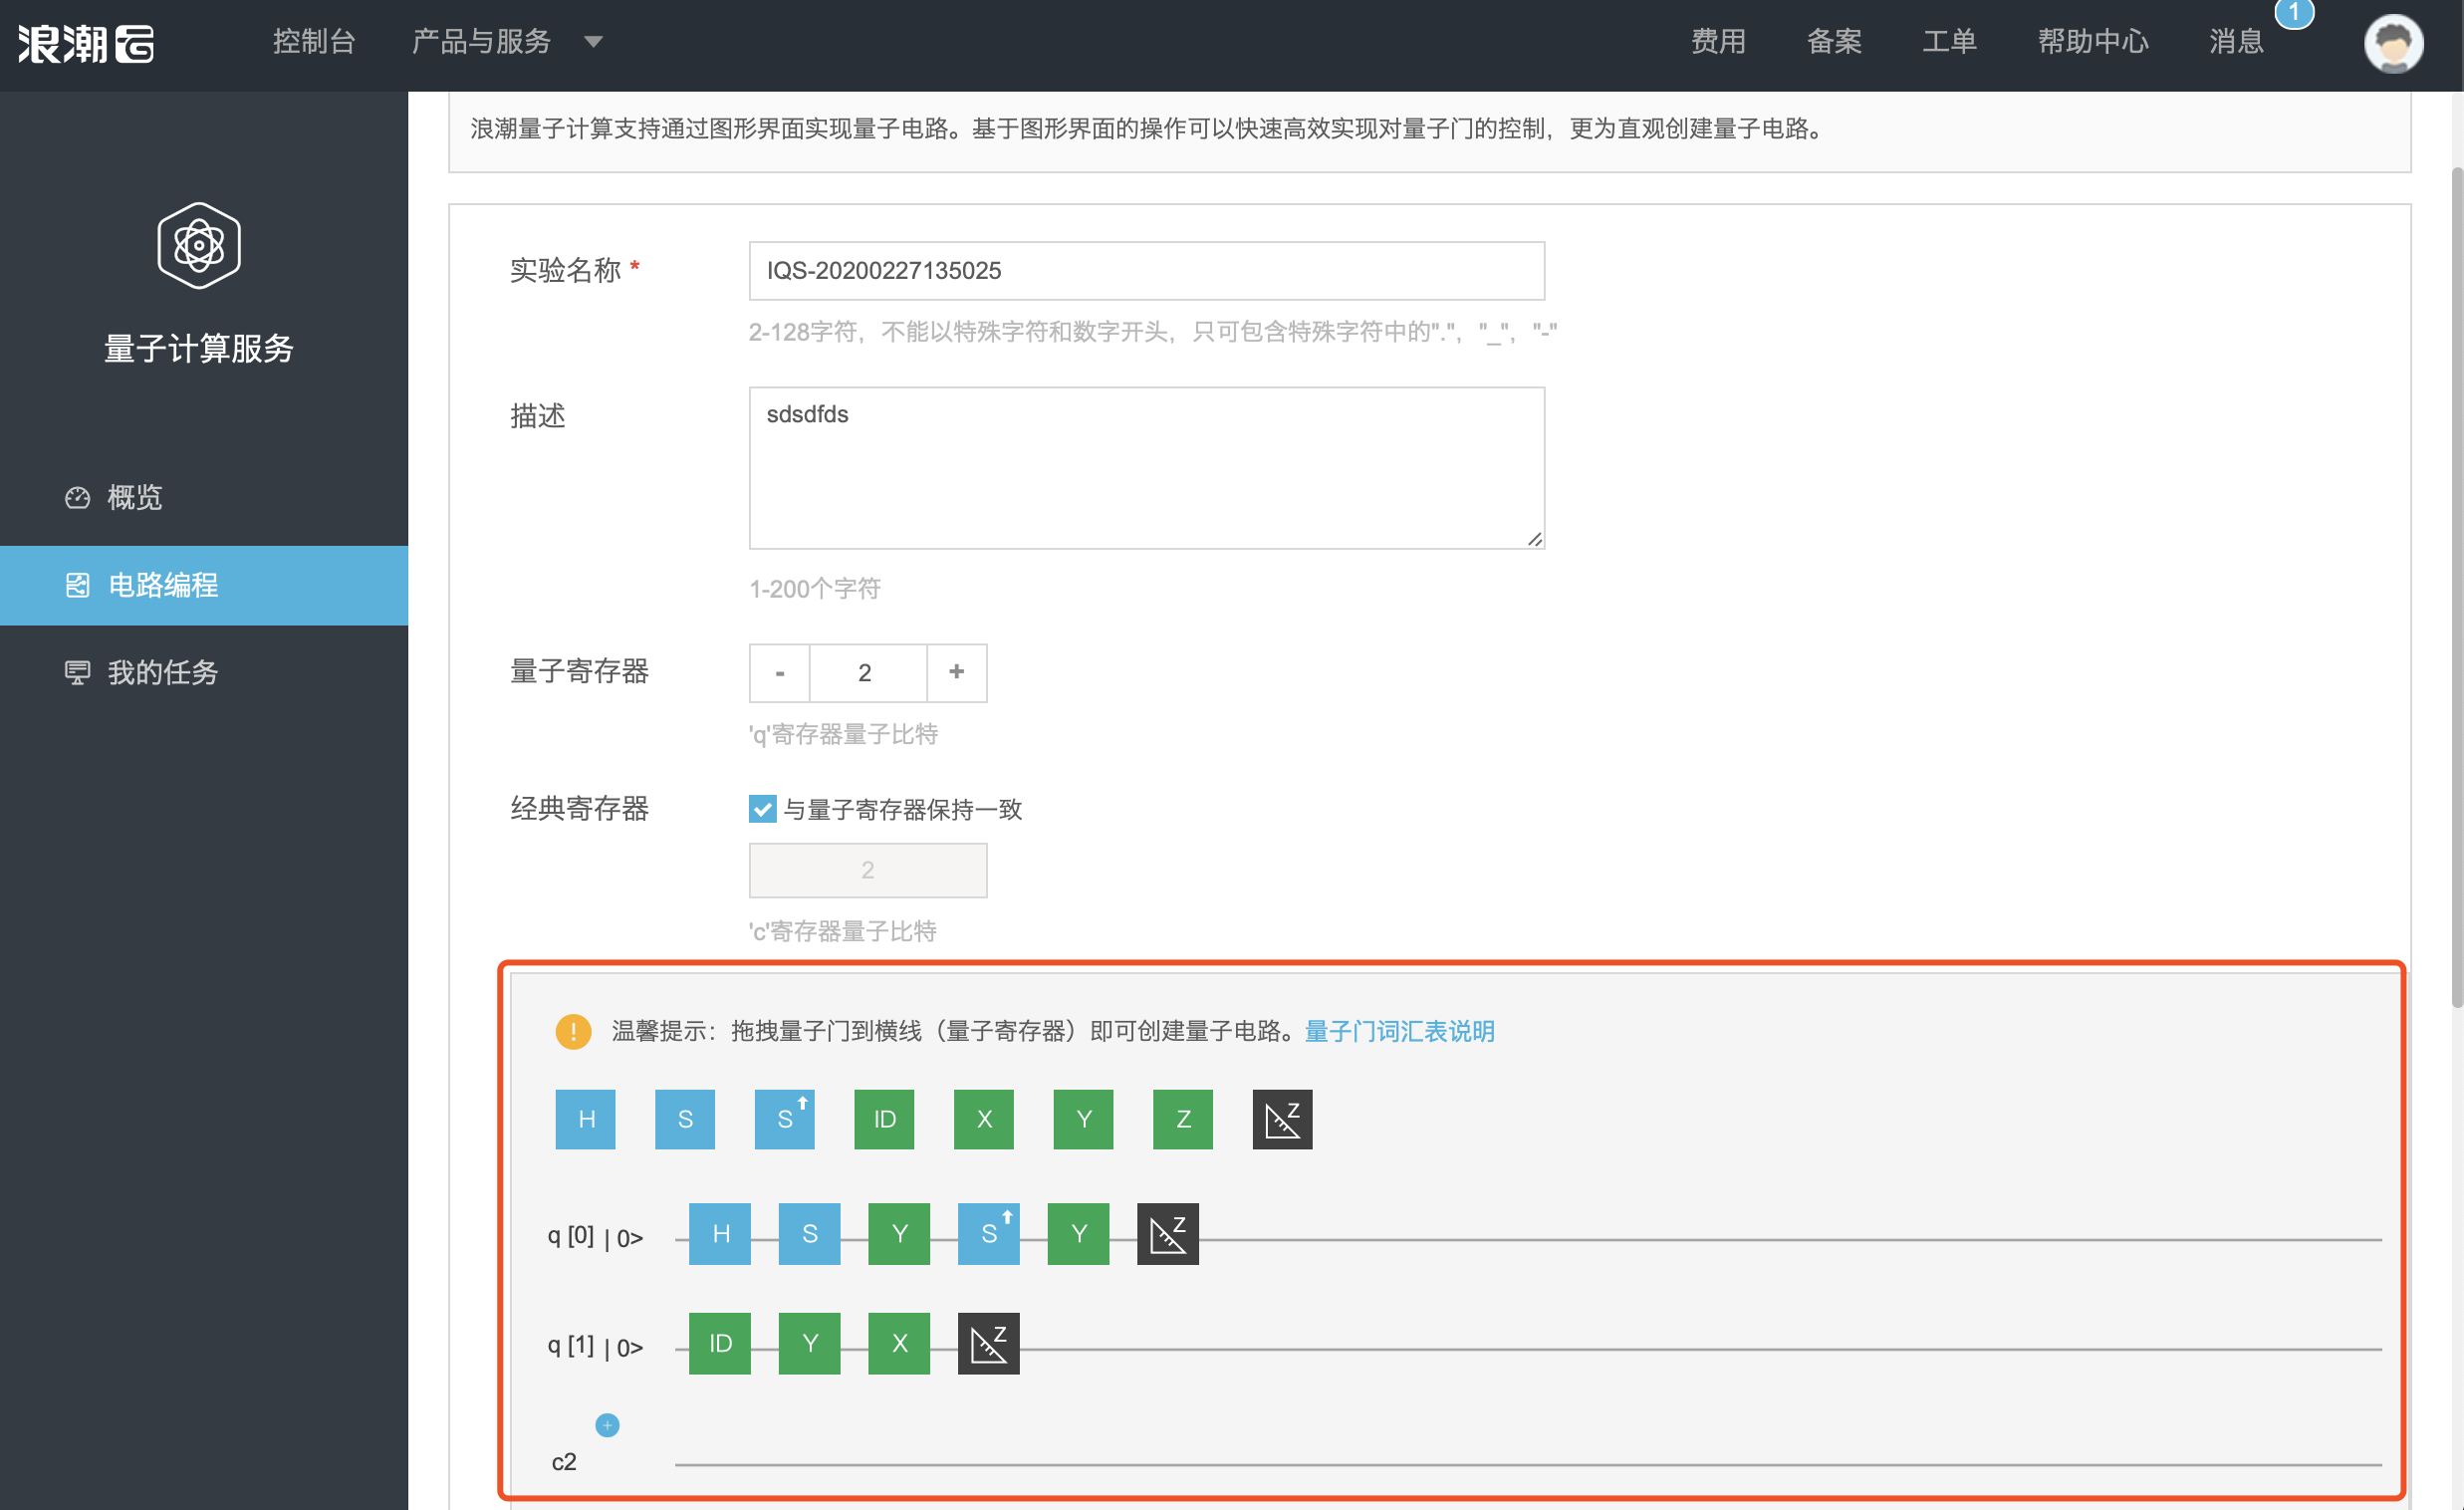Viewport: 2464px width, 1510px height.
Task: Select the S gate from the palette
Action: 685,1119
